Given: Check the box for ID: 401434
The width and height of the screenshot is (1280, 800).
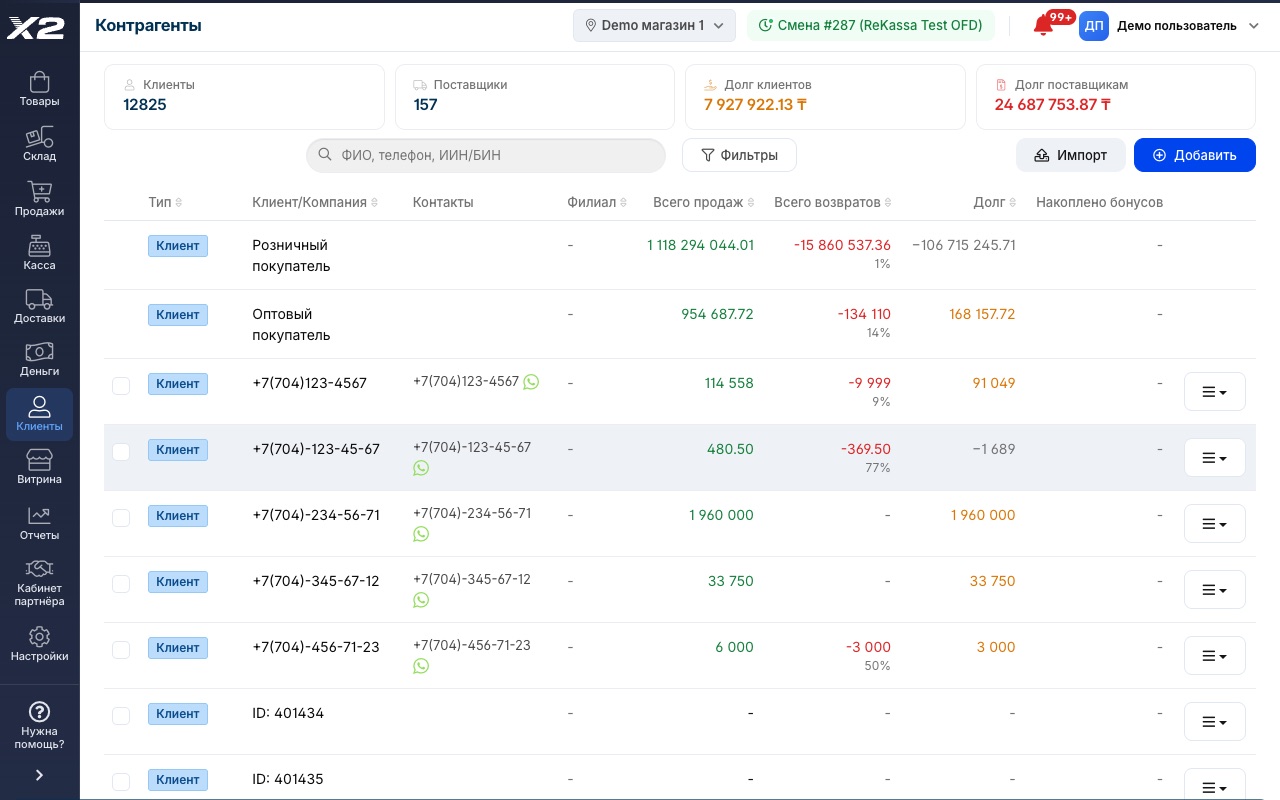Looking at the screenshot, I should tap(121, 715).
